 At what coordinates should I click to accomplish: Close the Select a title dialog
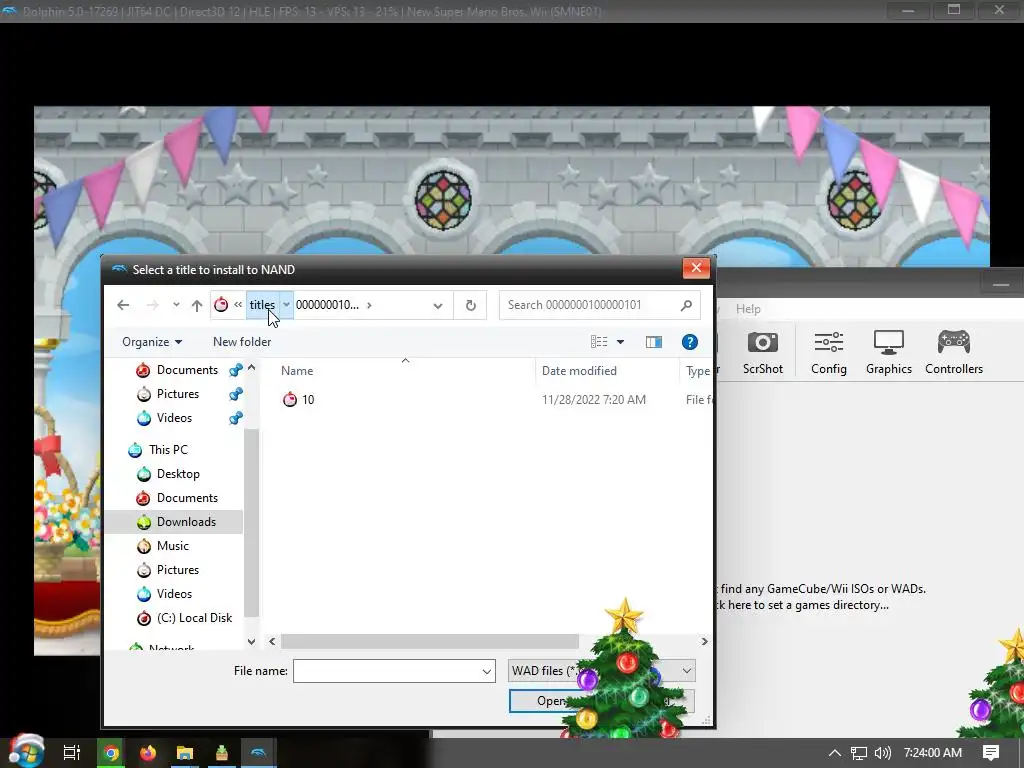click(x=696, y=268)
